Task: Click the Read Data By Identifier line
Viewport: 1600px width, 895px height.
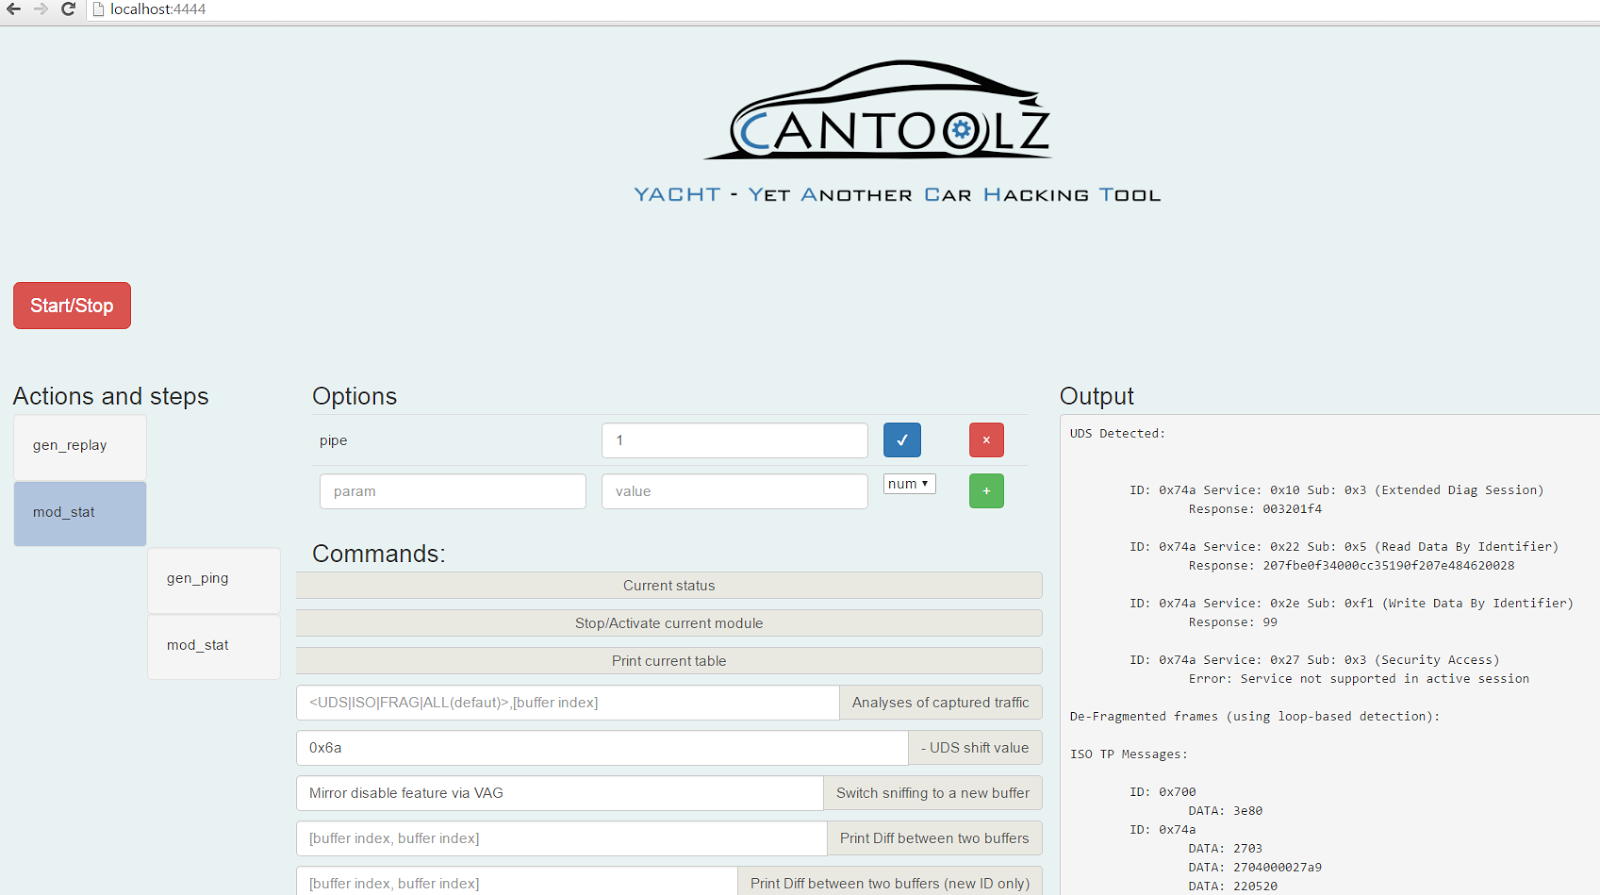Action: (x=1344, y=547)
